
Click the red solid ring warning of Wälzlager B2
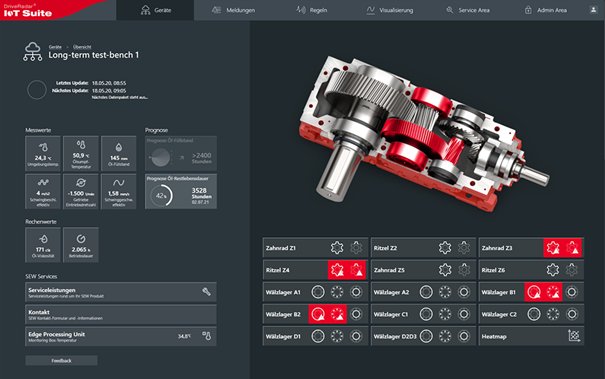(318, 314)
